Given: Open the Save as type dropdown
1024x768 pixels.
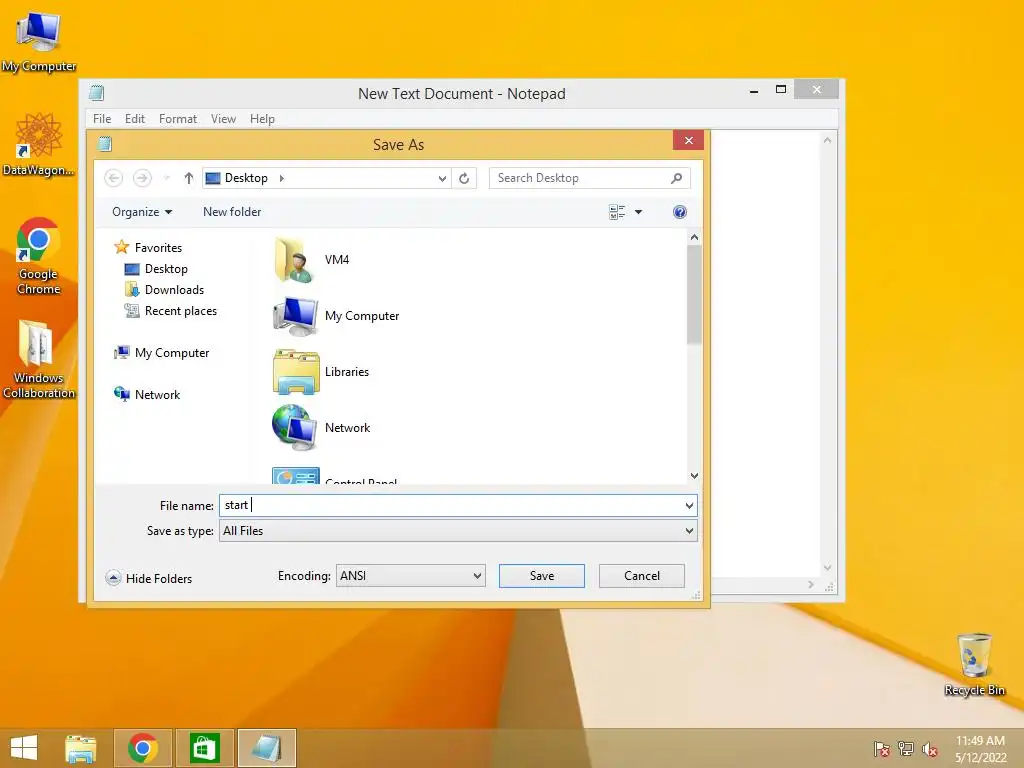Looking at the screenshot, I should pos(458,531).
